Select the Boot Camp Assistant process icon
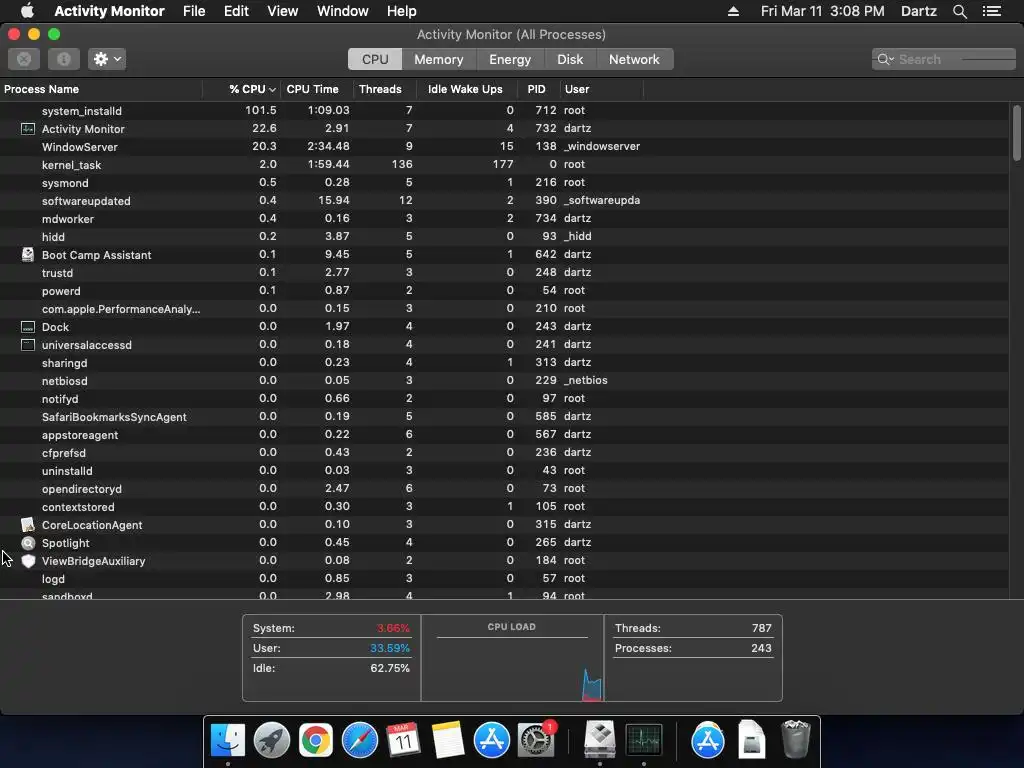Screen dimensions: 1024x768 [28, 255]
